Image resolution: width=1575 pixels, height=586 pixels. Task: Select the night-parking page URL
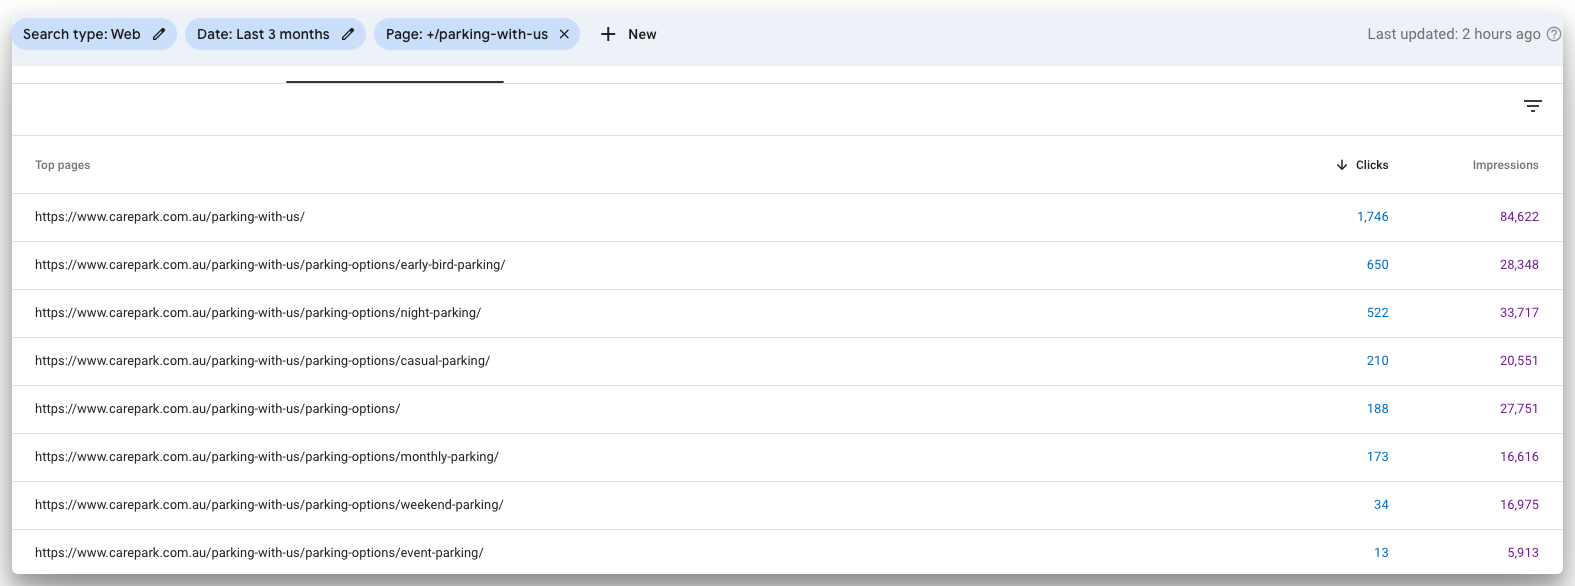point(258,313)
